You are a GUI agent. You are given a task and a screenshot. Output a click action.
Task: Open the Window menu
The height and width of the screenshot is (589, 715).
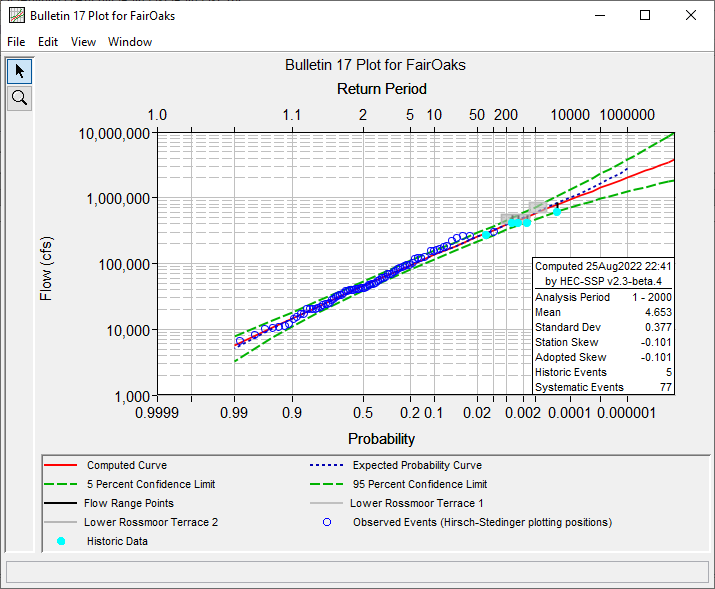[x=130, y=42]
